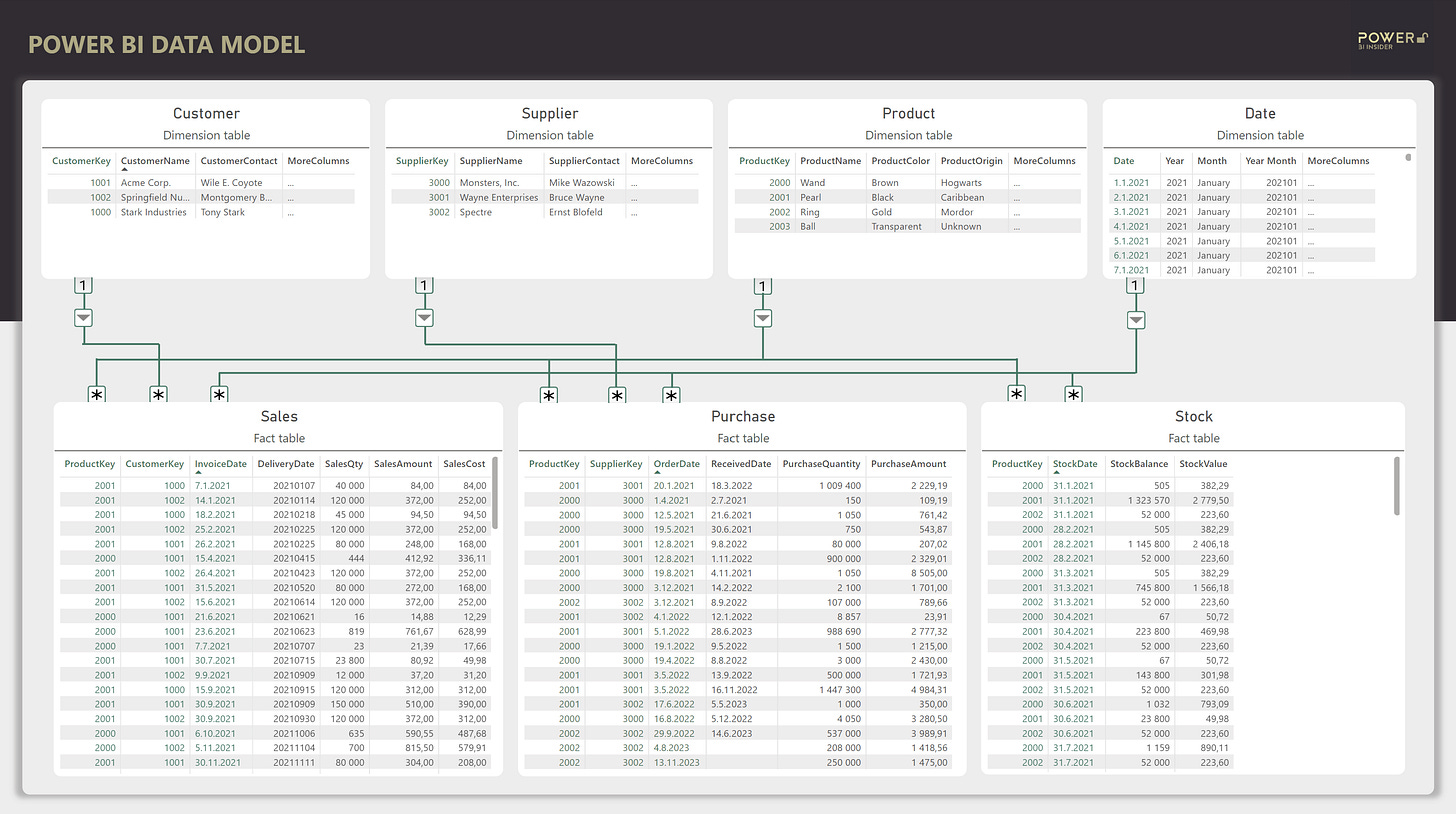The height and width of the screenshot is (814, 1456).
Task: Select the '815,50' SalesAmount cell
Action: 420,747
